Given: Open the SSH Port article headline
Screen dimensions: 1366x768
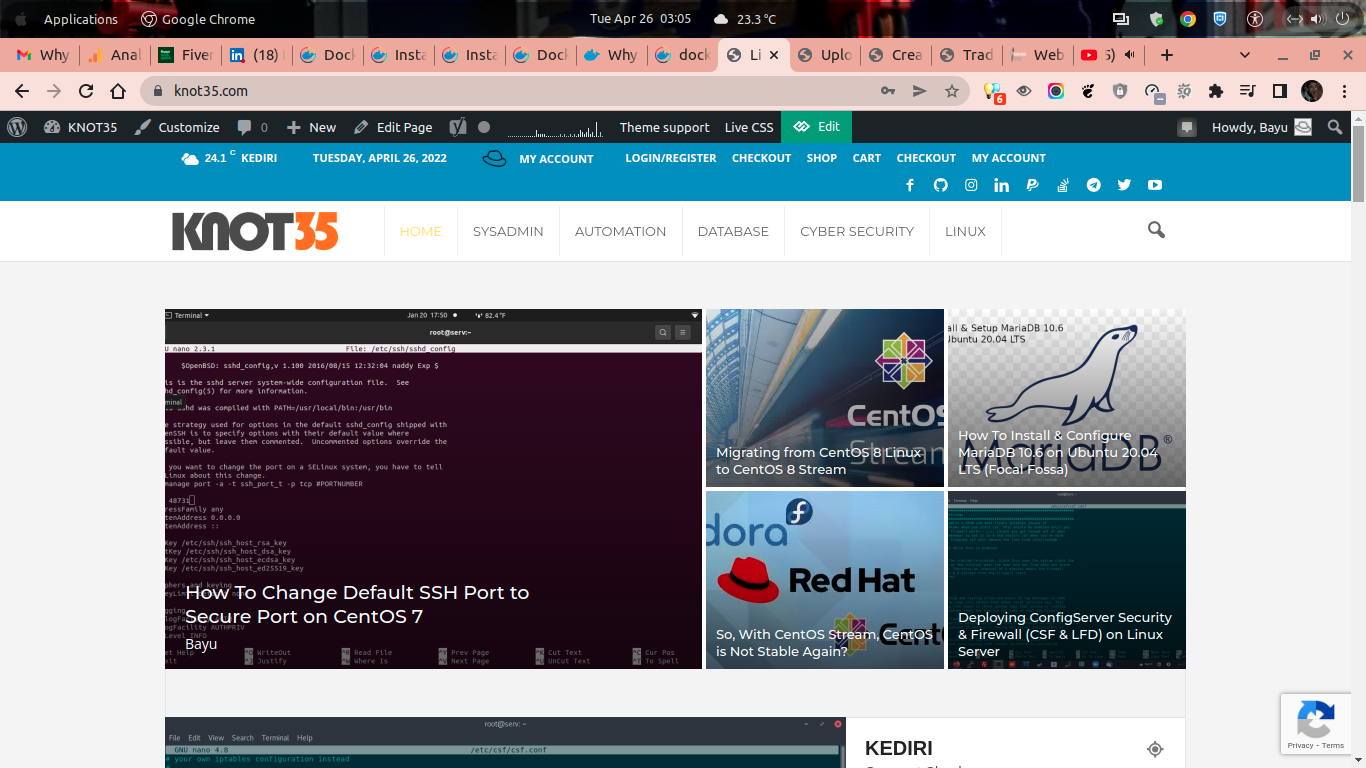Looking at the screenshot, I should point(357,604).
